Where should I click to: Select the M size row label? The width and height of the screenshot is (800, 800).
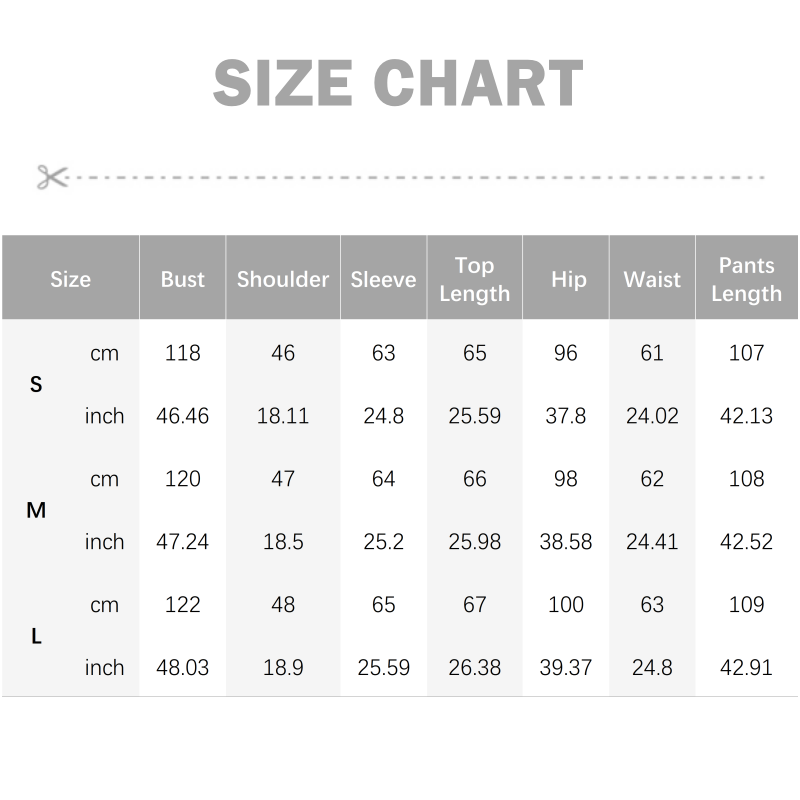click(x=37, y=510)
